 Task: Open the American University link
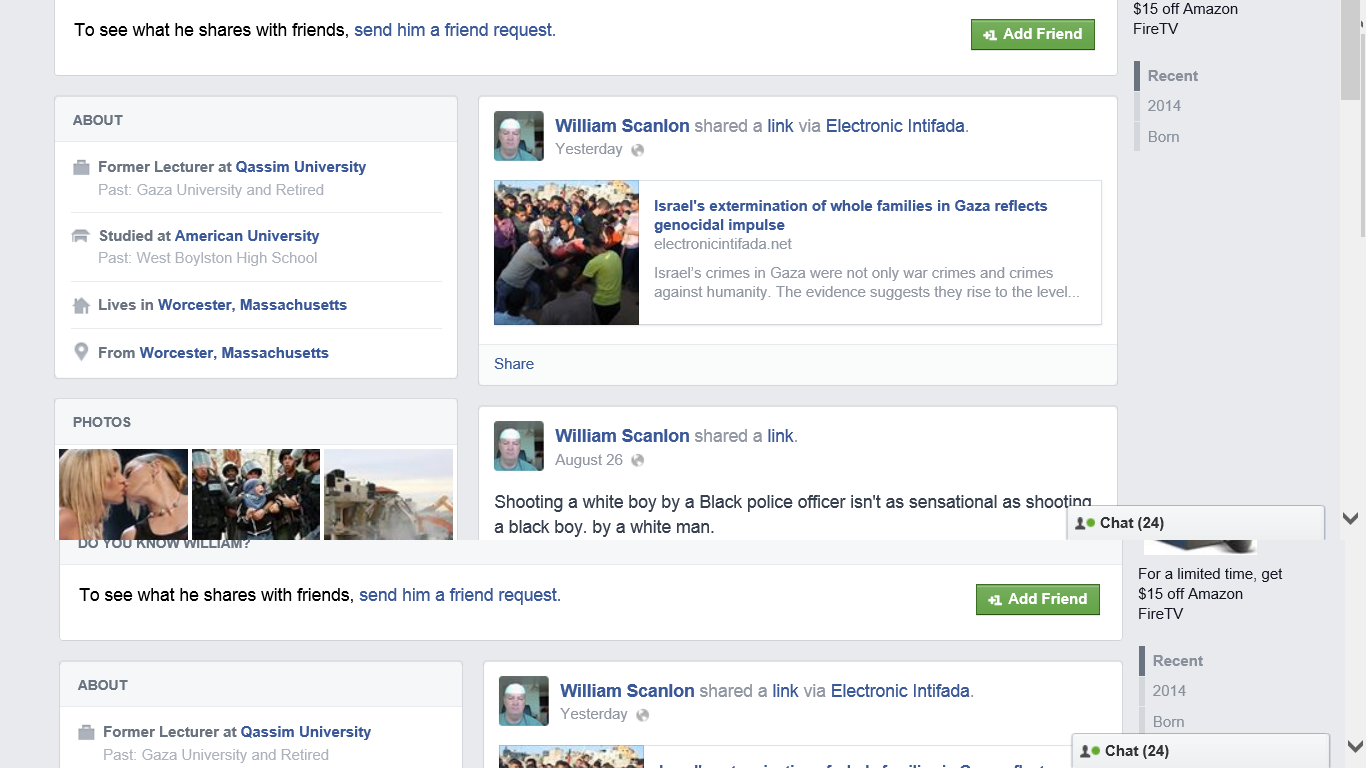point(247,236)
